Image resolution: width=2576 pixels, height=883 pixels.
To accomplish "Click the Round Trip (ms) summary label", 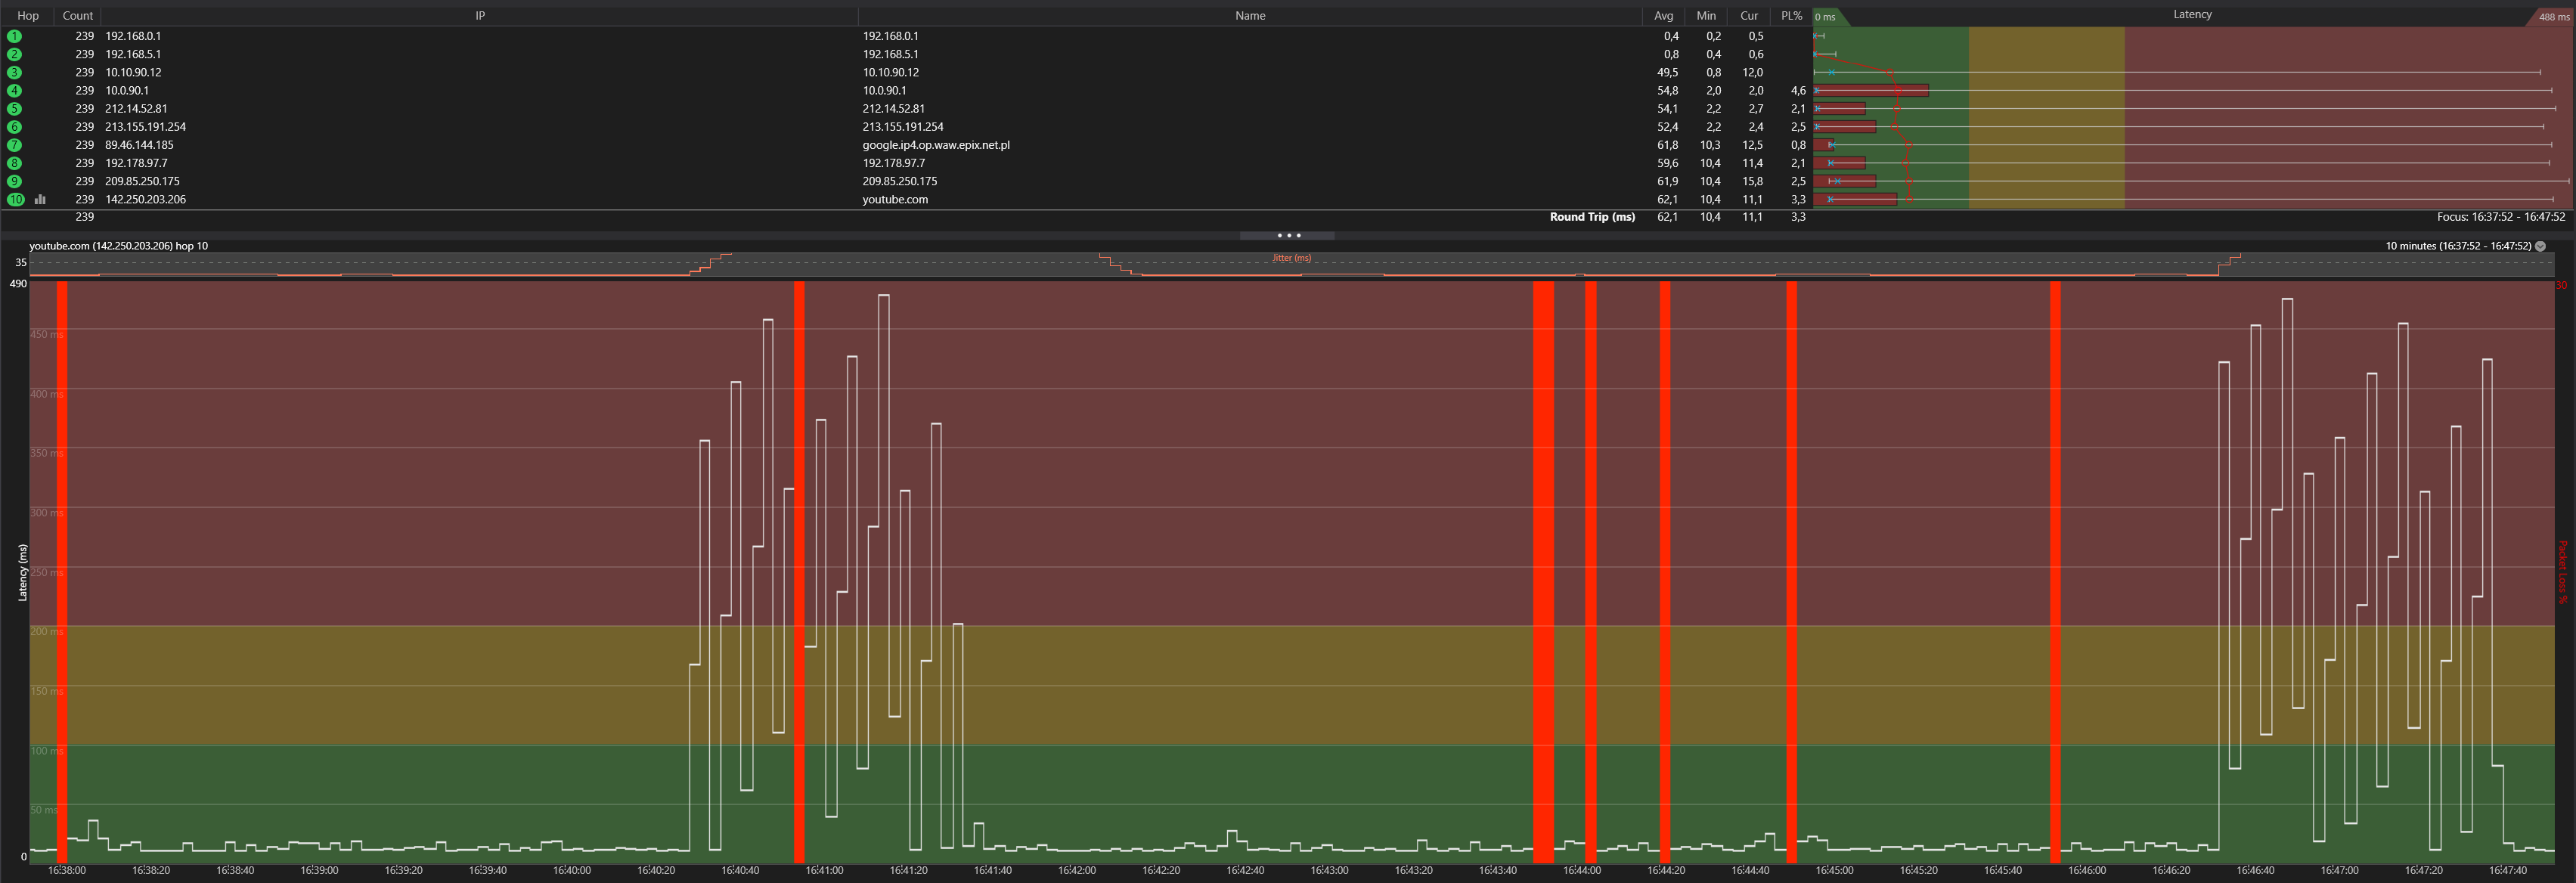I will [1592, 217].
